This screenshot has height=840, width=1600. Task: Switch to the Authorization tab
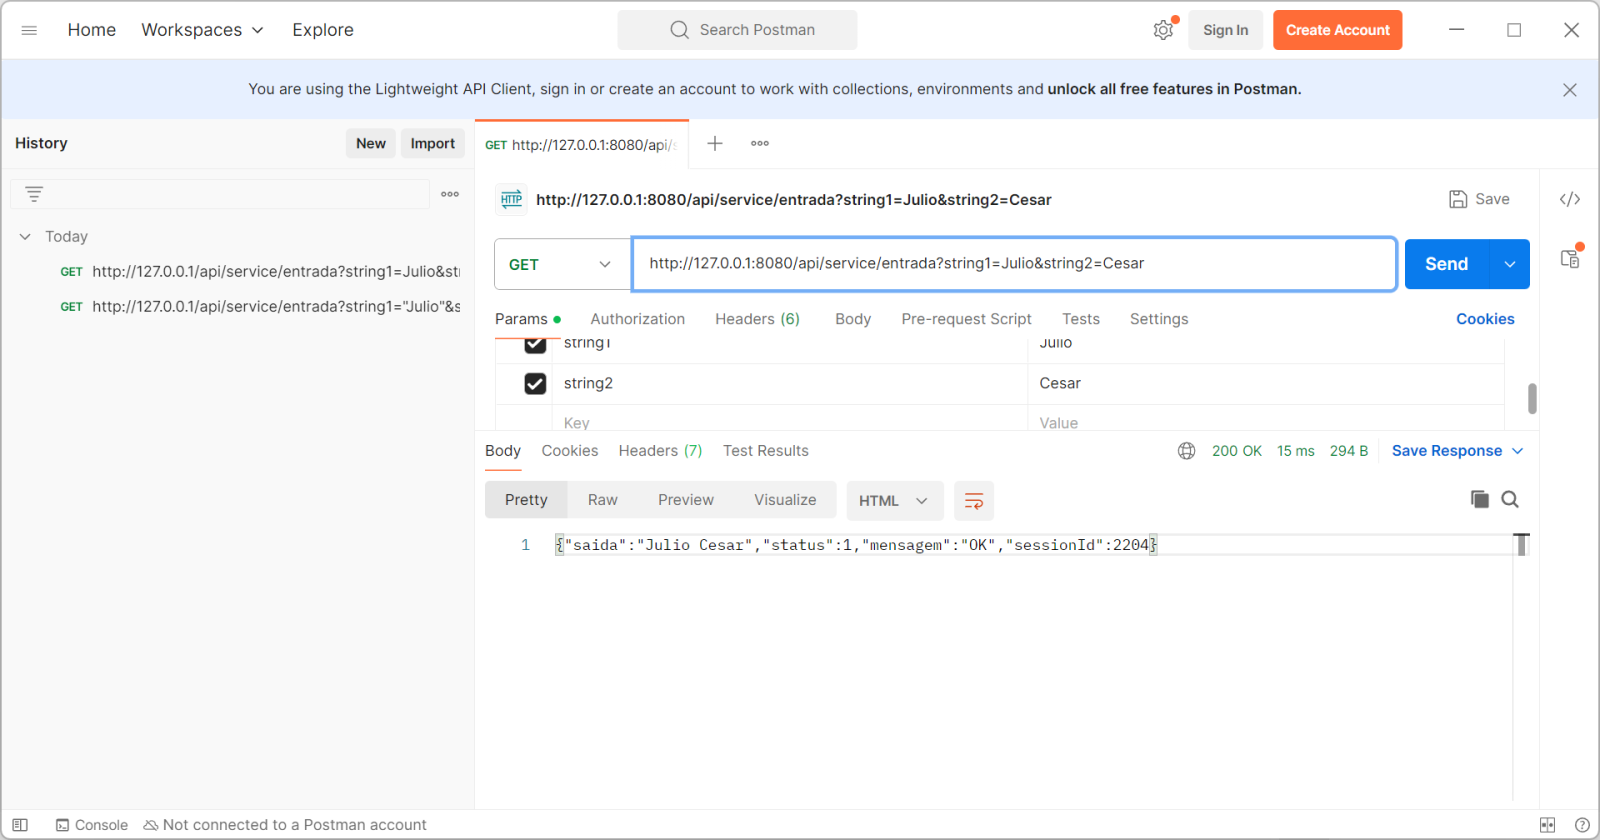[637, 319]
